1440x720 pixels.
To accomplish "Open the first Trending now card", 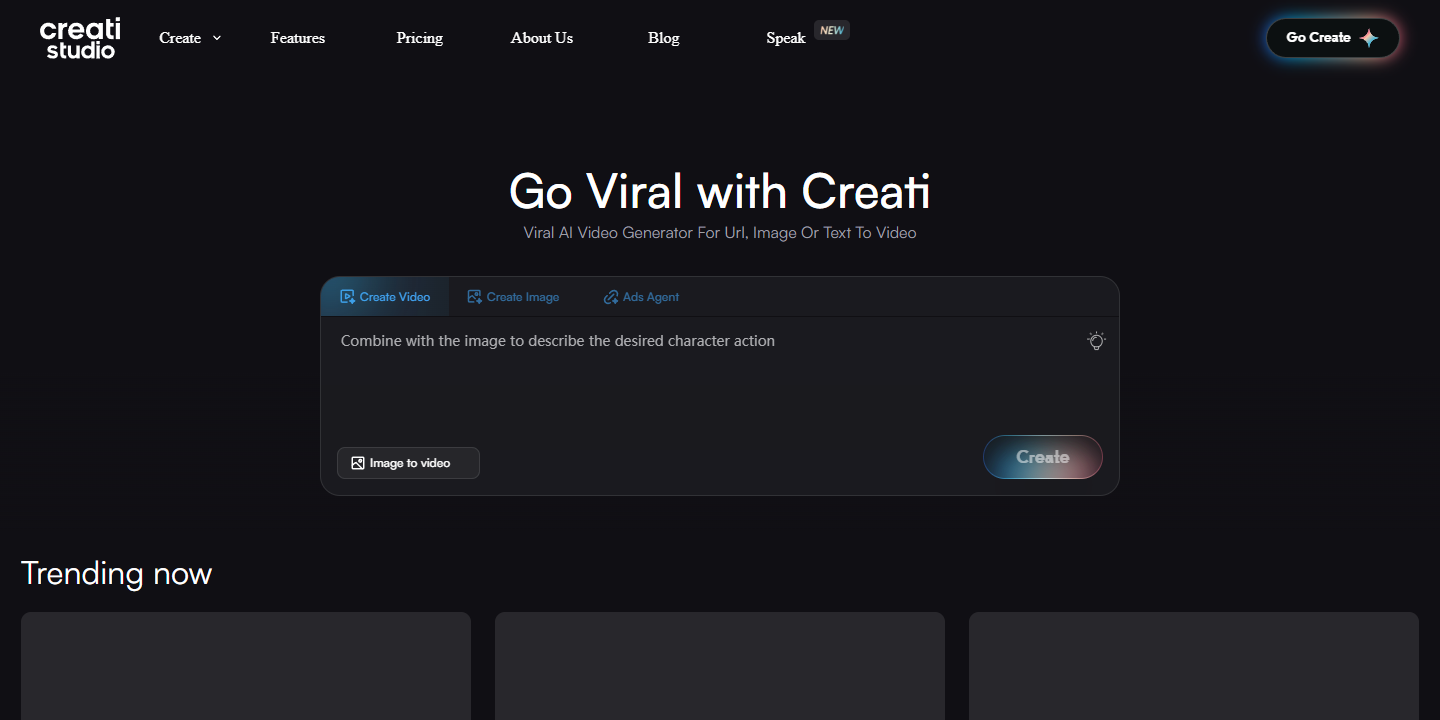I will coord(246,666).
